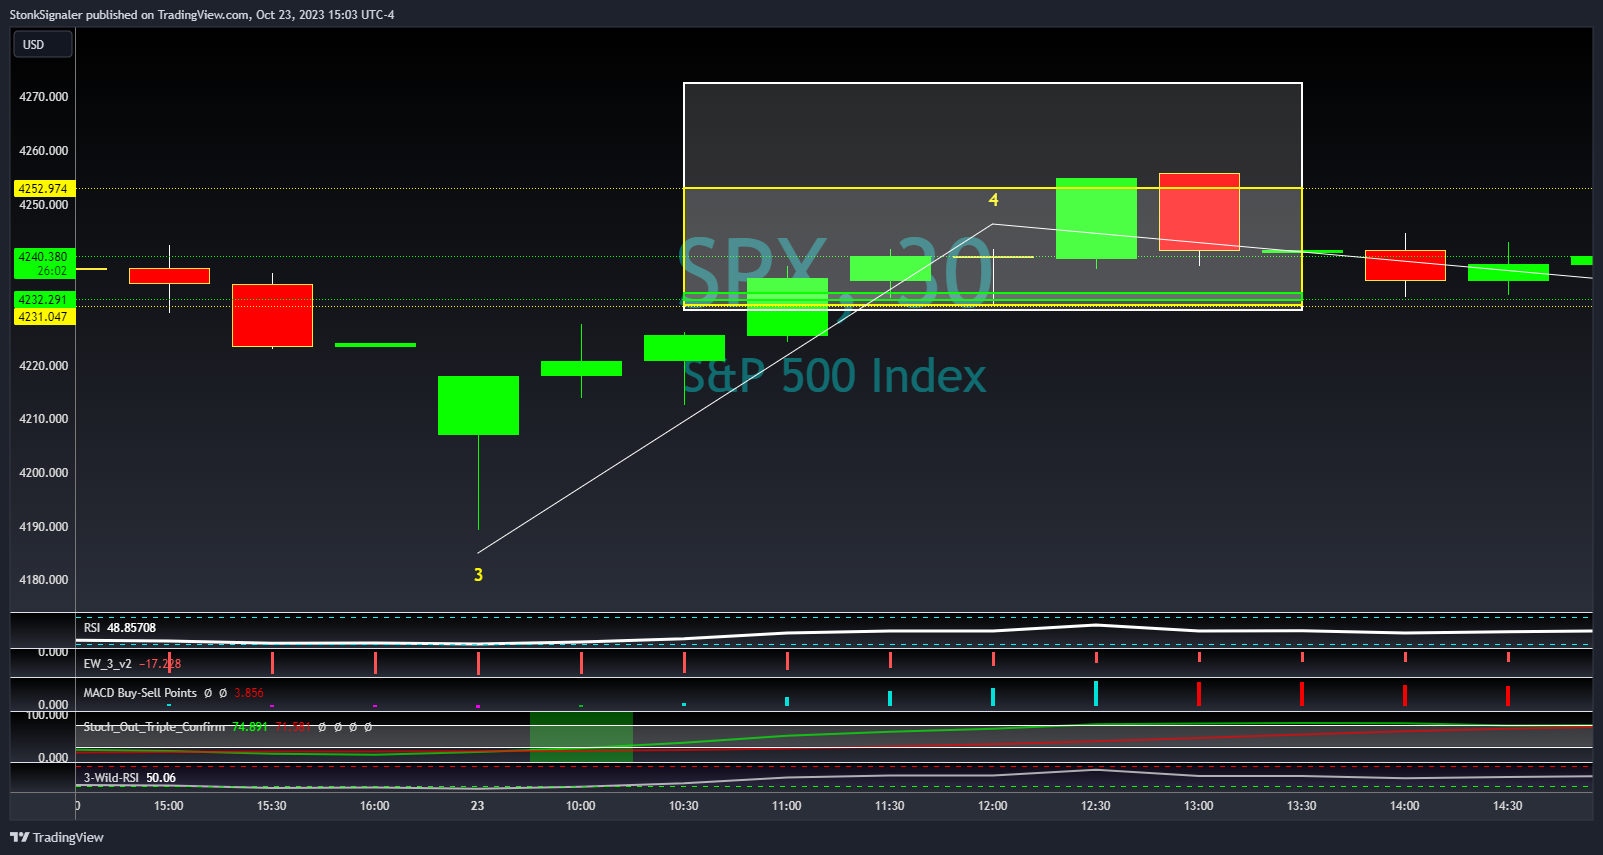The height and width of the screenshot is (855, 1603).
Task: Click the MACD value 3.856
Action: point(249,693)
